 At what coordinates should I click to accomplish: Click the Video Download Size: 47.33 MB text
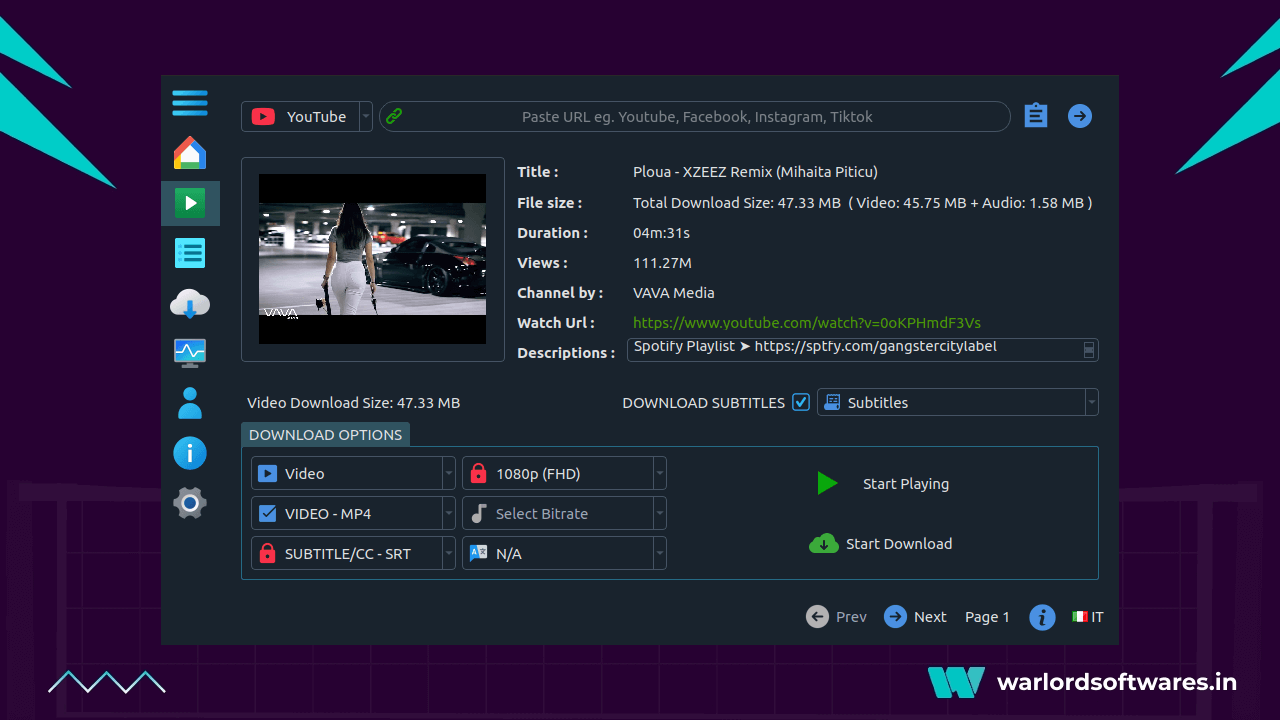(354, 403)
